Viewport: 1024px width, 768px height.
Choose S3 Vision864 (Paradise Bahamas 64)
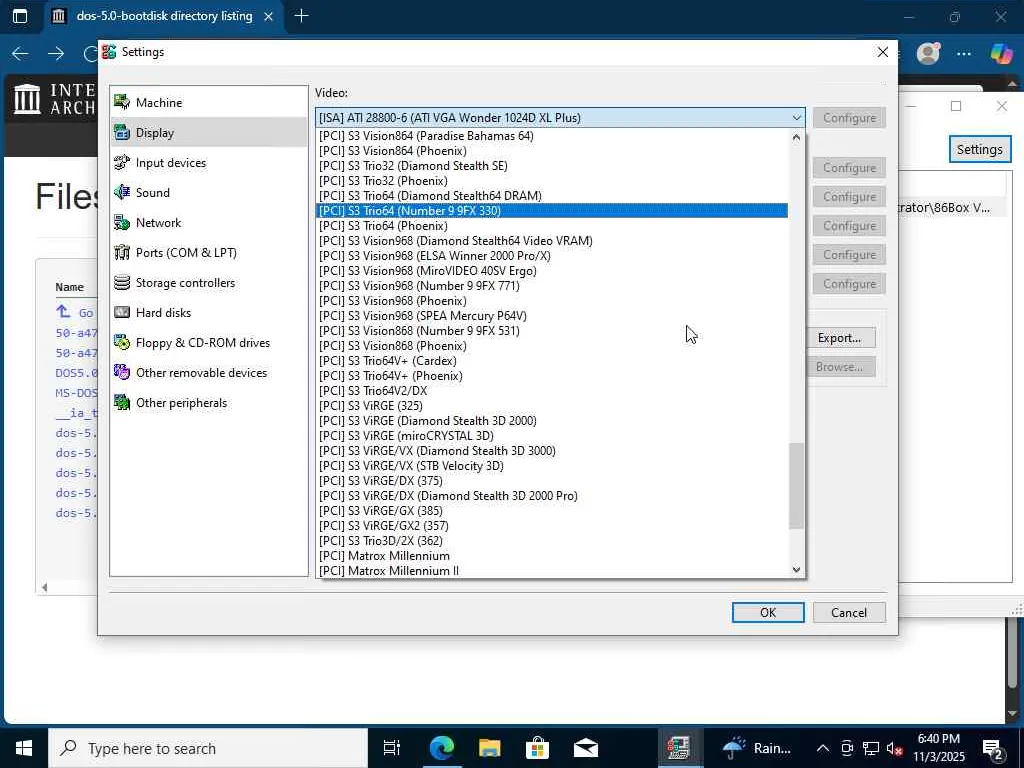pos(552,136)
